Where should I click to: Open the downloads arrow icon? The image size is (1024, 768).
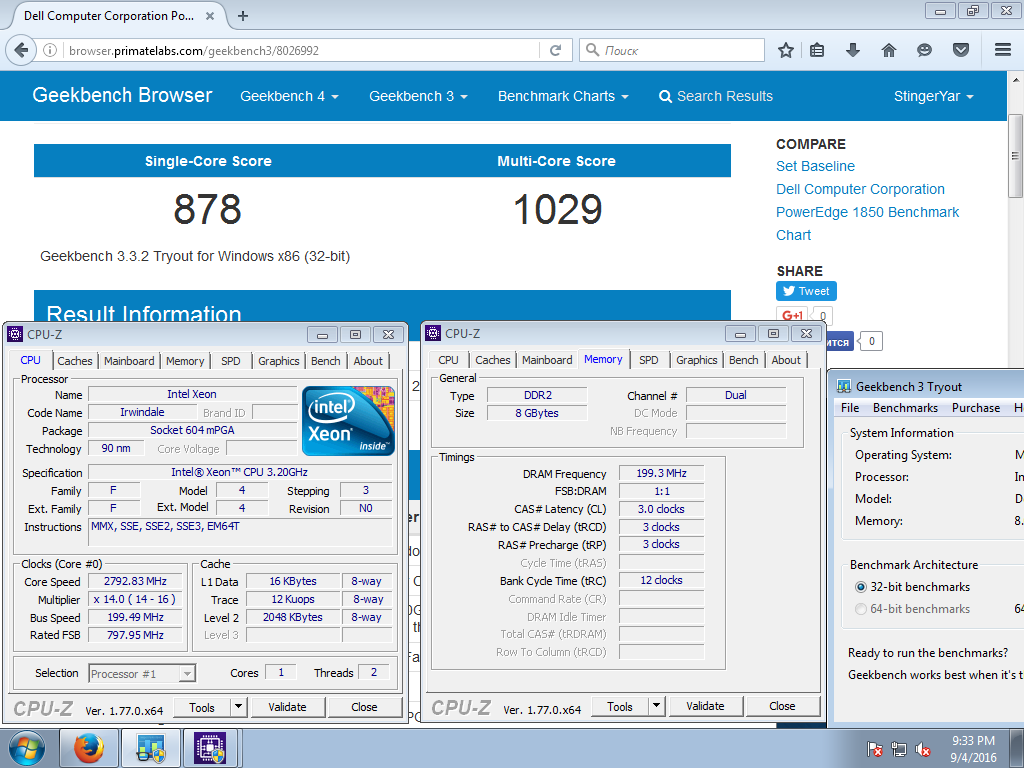[852, 50]
